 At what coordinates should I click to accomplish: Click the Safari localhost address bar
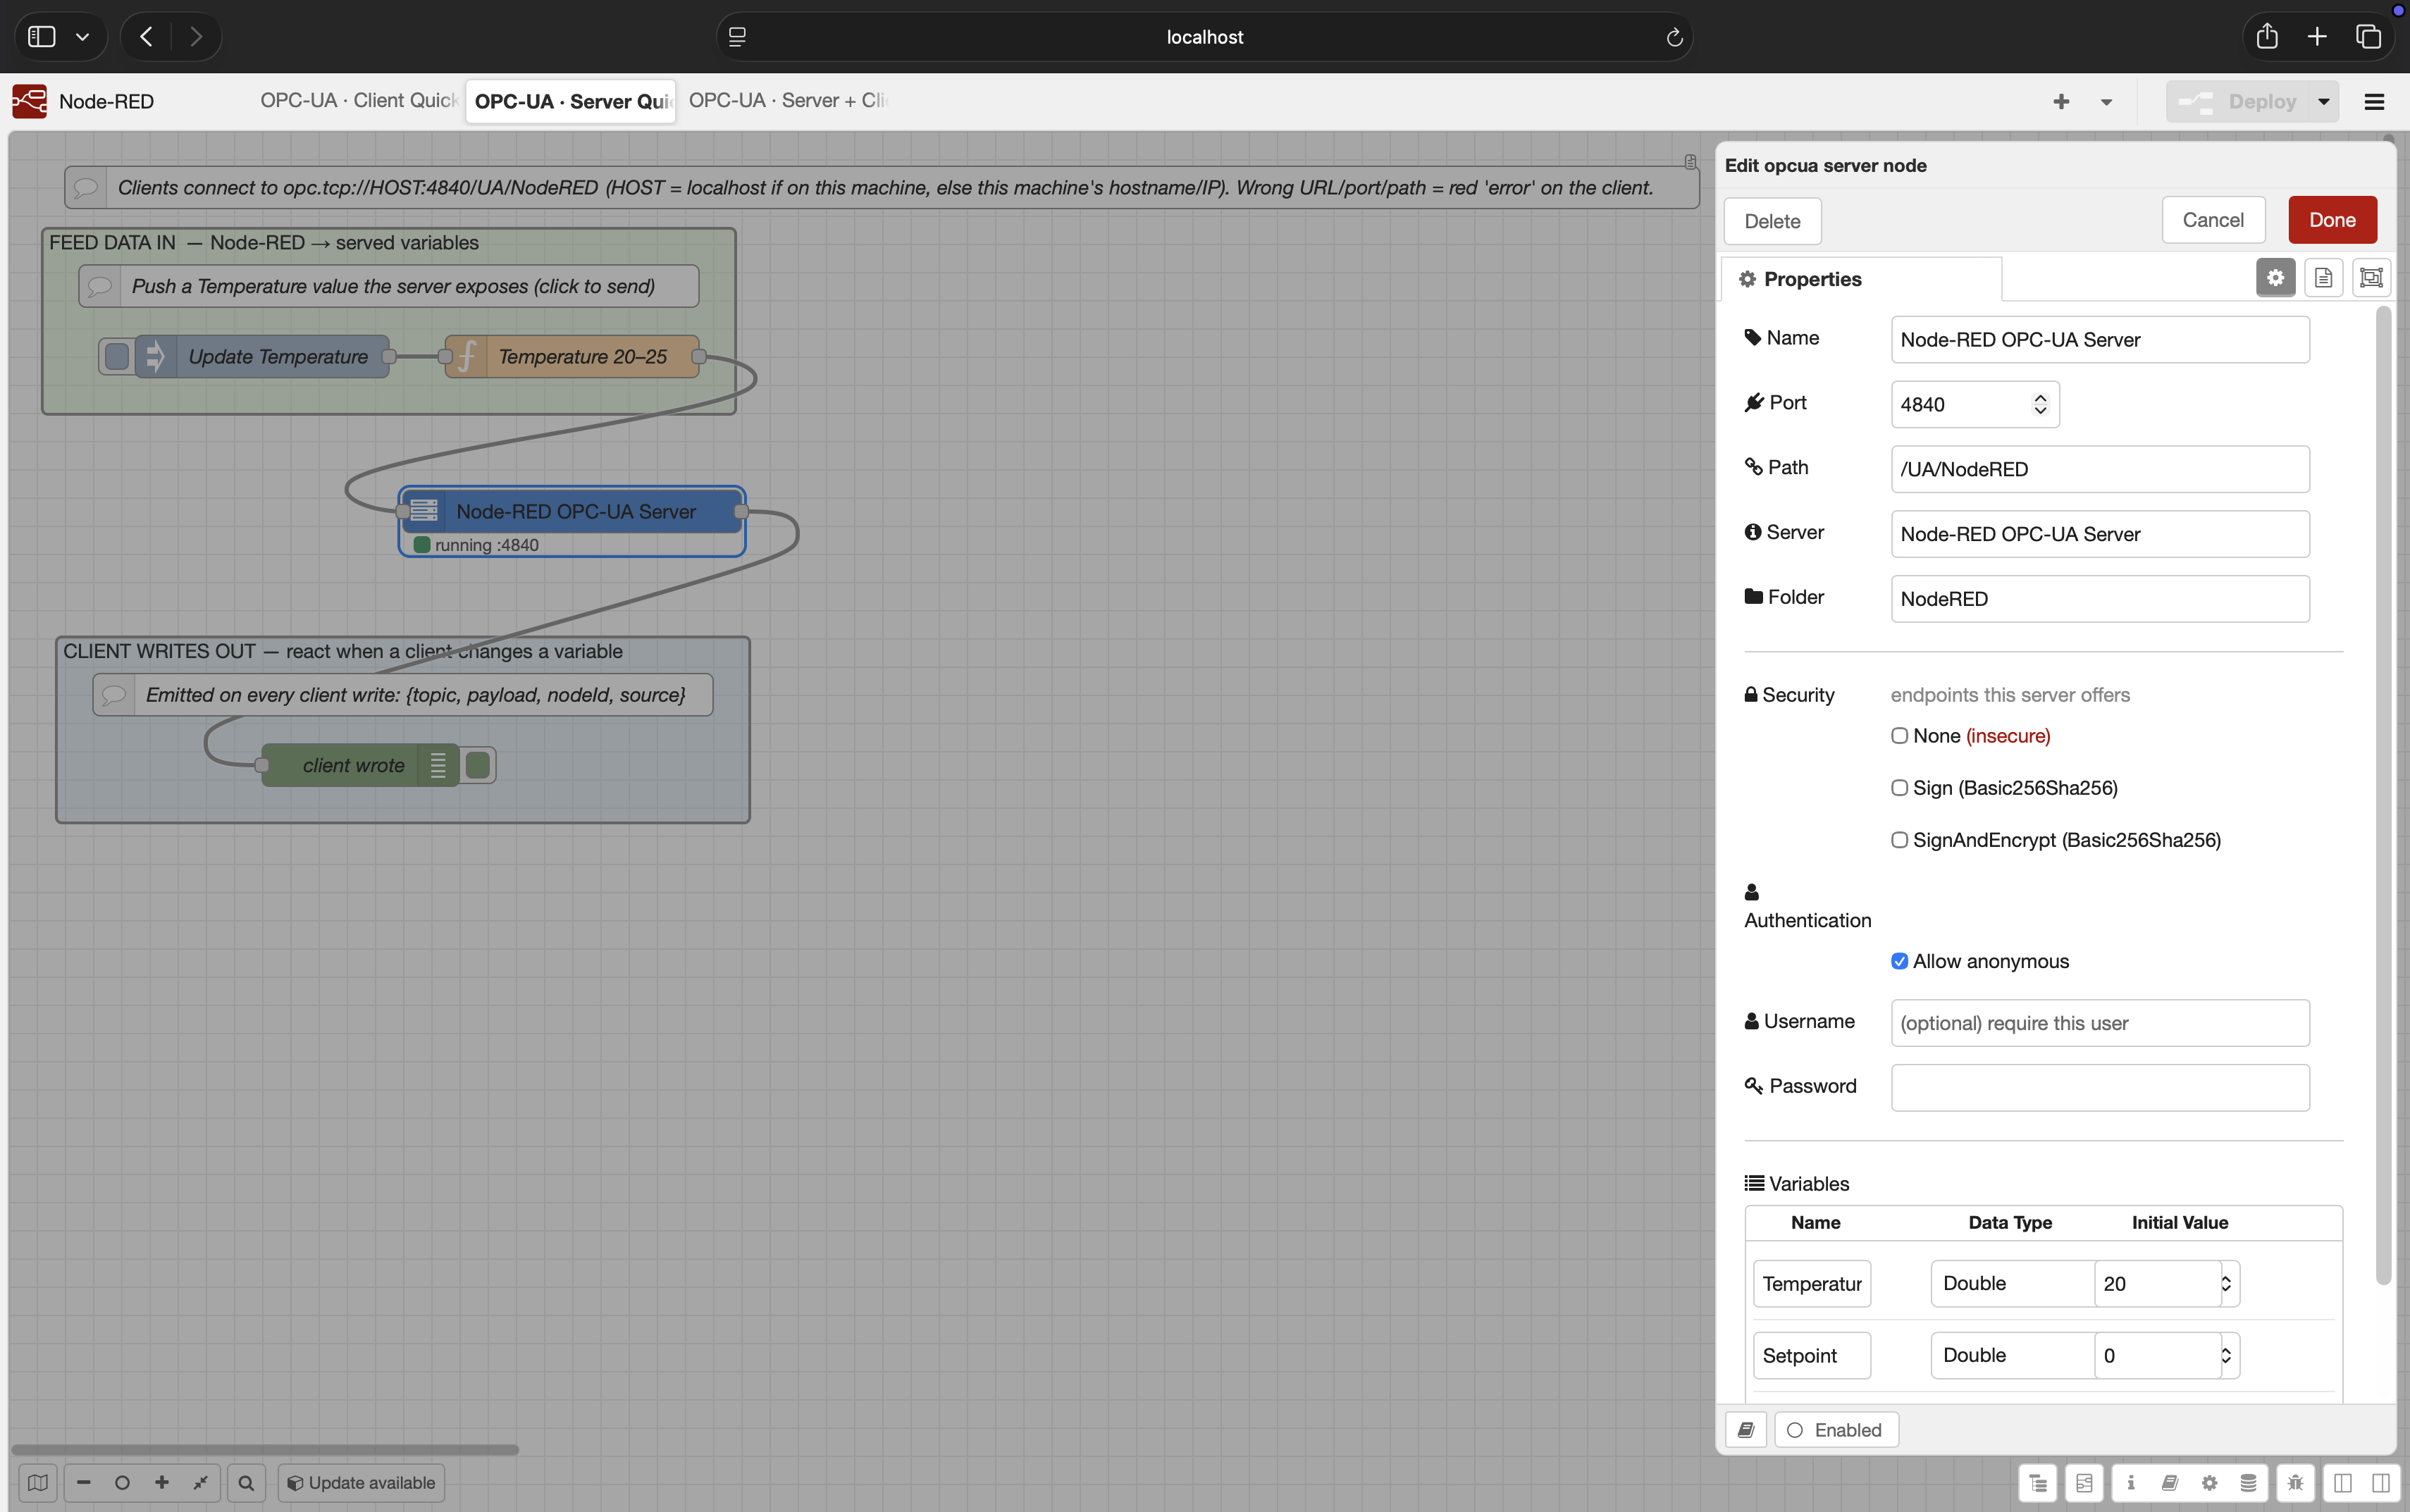(x=1204, y=37)
